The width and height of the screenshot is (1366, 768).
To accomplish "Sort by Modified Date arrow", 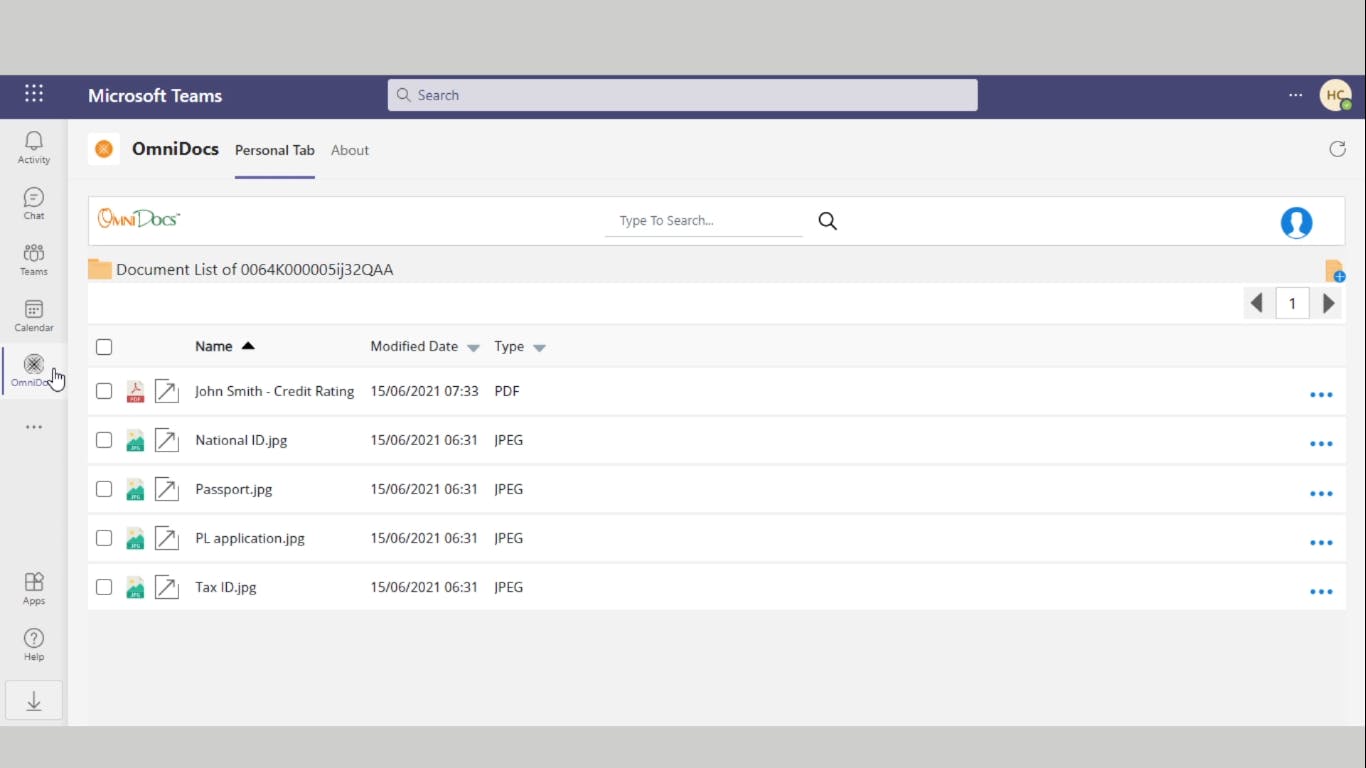I will 473,348.
